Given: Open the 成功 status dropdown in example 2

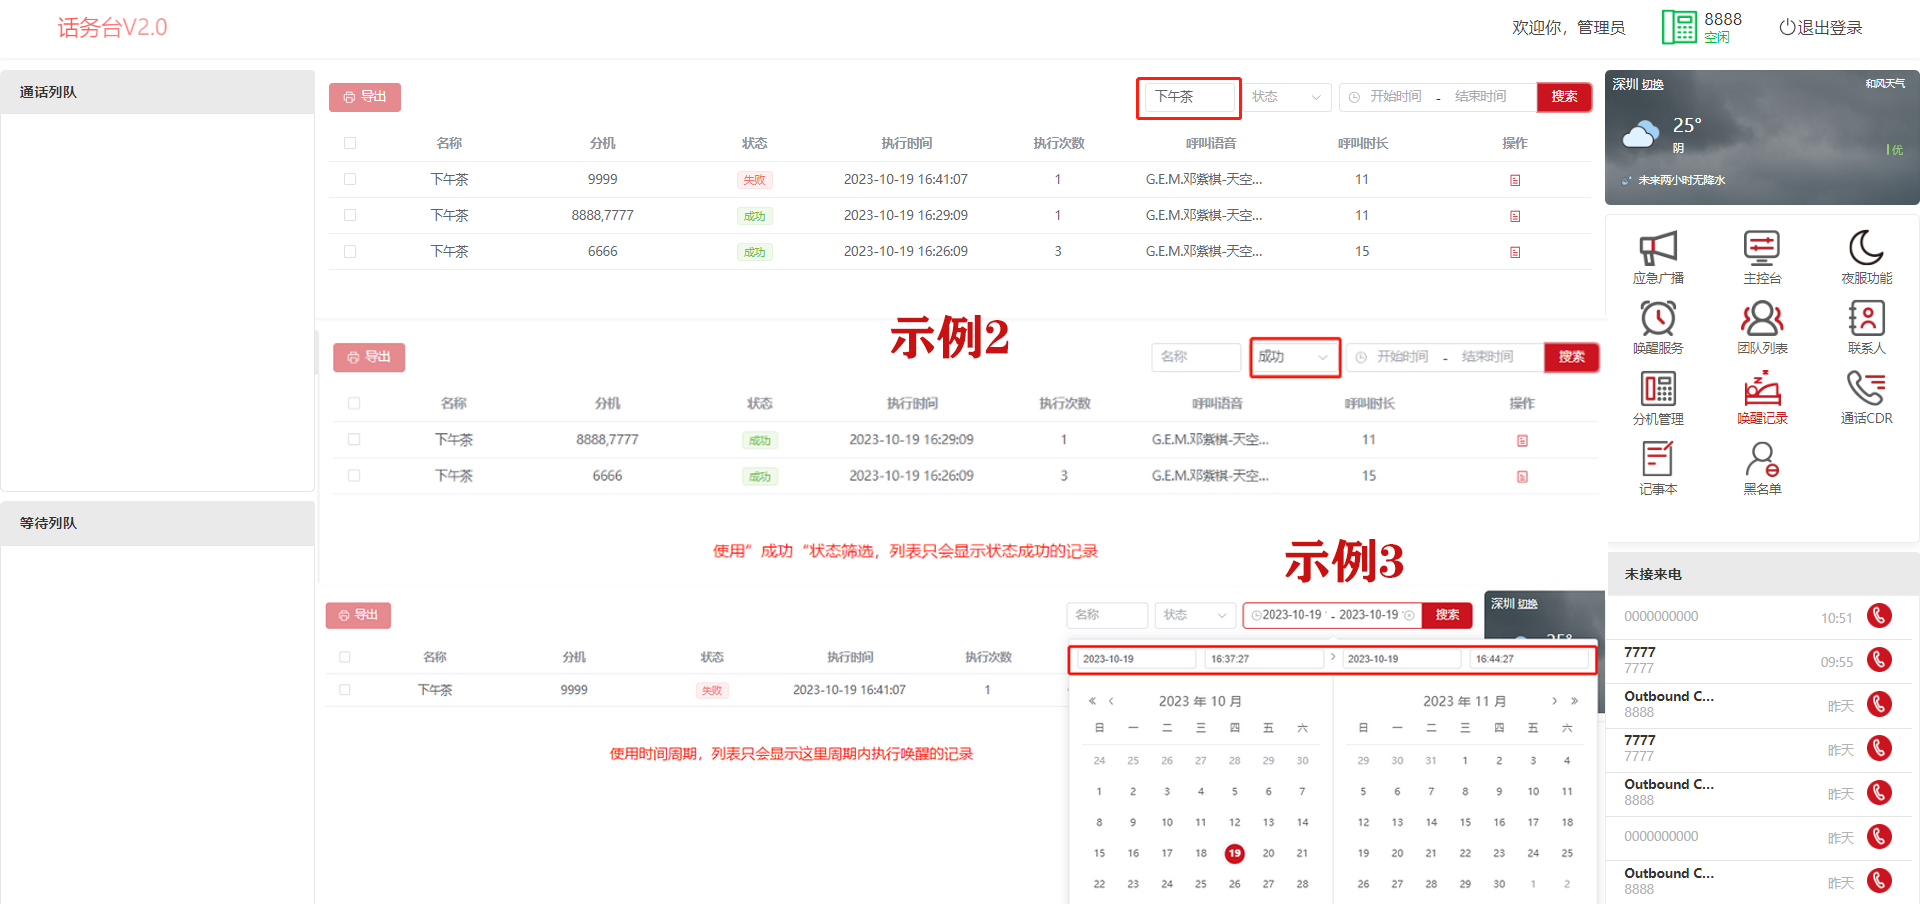Looking at the screenshot, I should (x=1294, y=357).
